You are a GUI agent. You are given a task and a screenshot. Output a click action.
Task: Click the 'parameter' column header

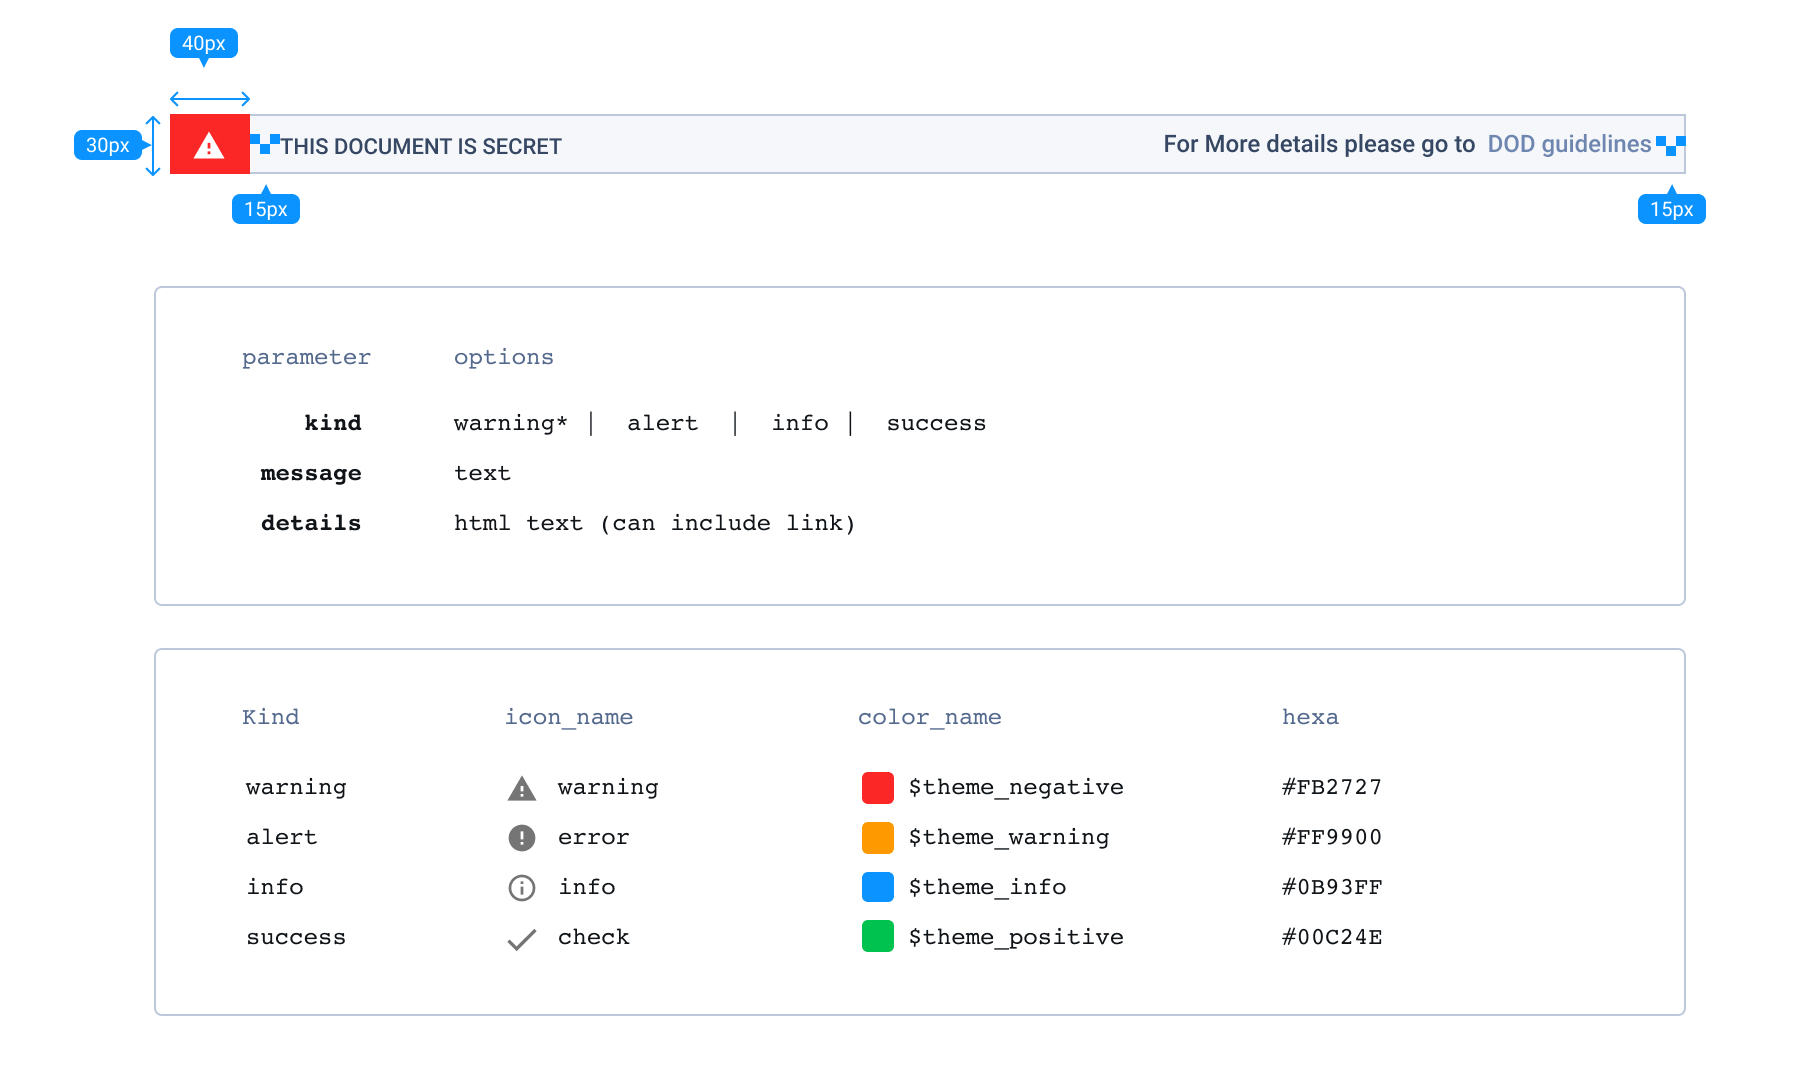tap(306, 358)
